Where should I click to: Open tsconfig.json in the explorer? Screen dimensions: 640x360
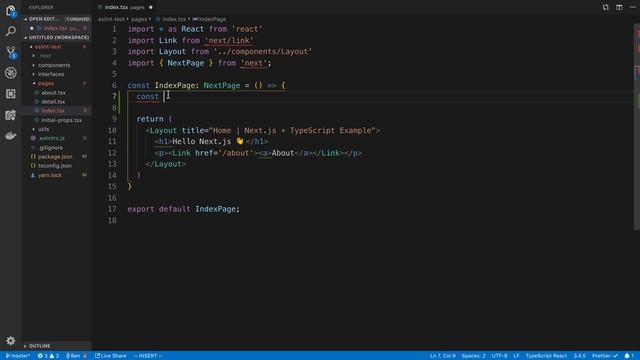55,166
